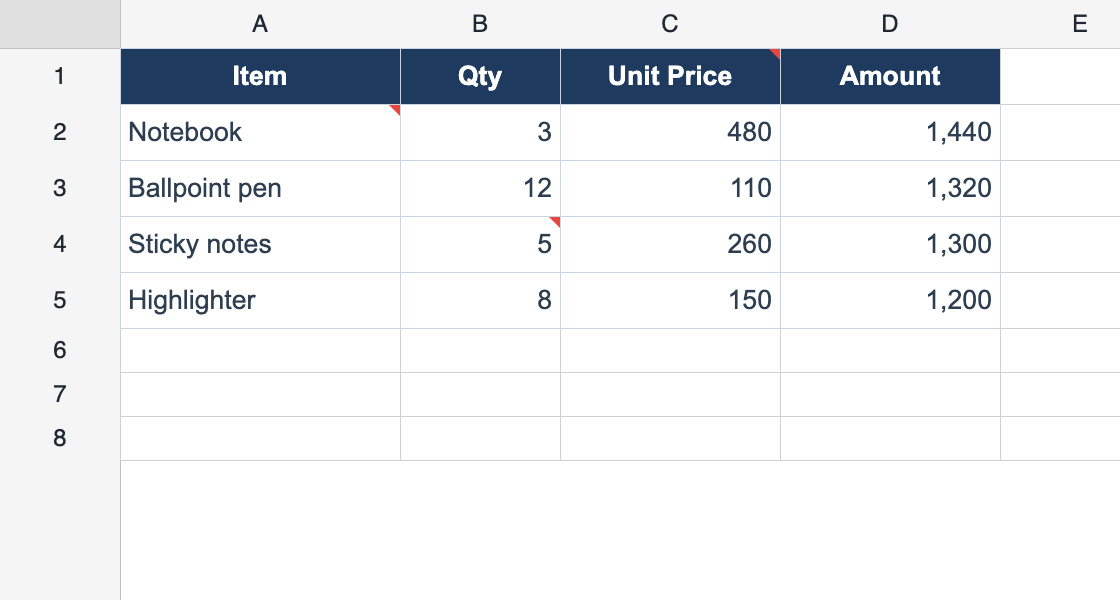
Task: Select the entire sheet via corner box
Action: (60, 24)
